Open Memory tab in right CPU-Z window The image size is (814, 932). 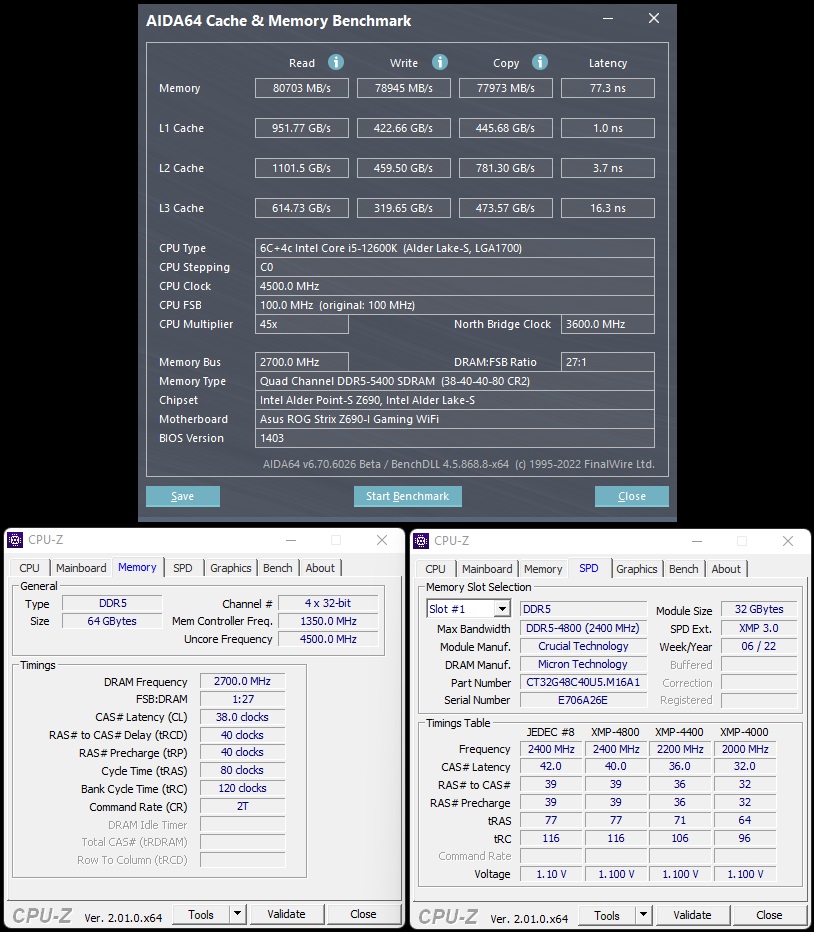tap(543, 569)
